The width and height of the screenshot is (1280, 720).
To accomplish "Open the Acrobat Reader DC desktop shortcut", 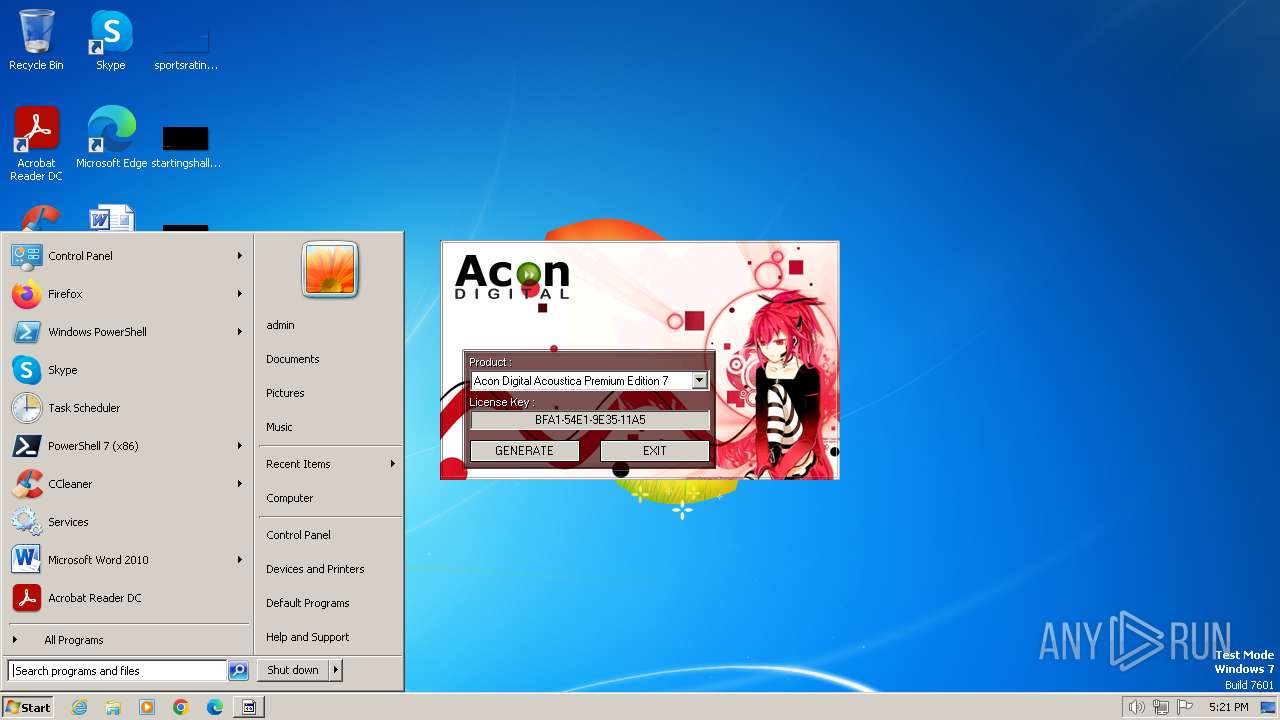I will click(36, 144).
